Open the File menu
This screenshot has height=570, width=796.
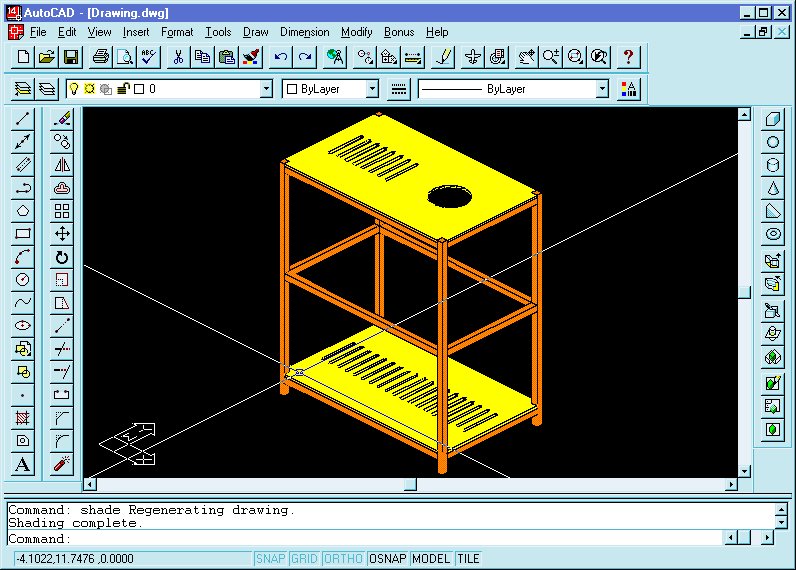[x=38, y=32]
